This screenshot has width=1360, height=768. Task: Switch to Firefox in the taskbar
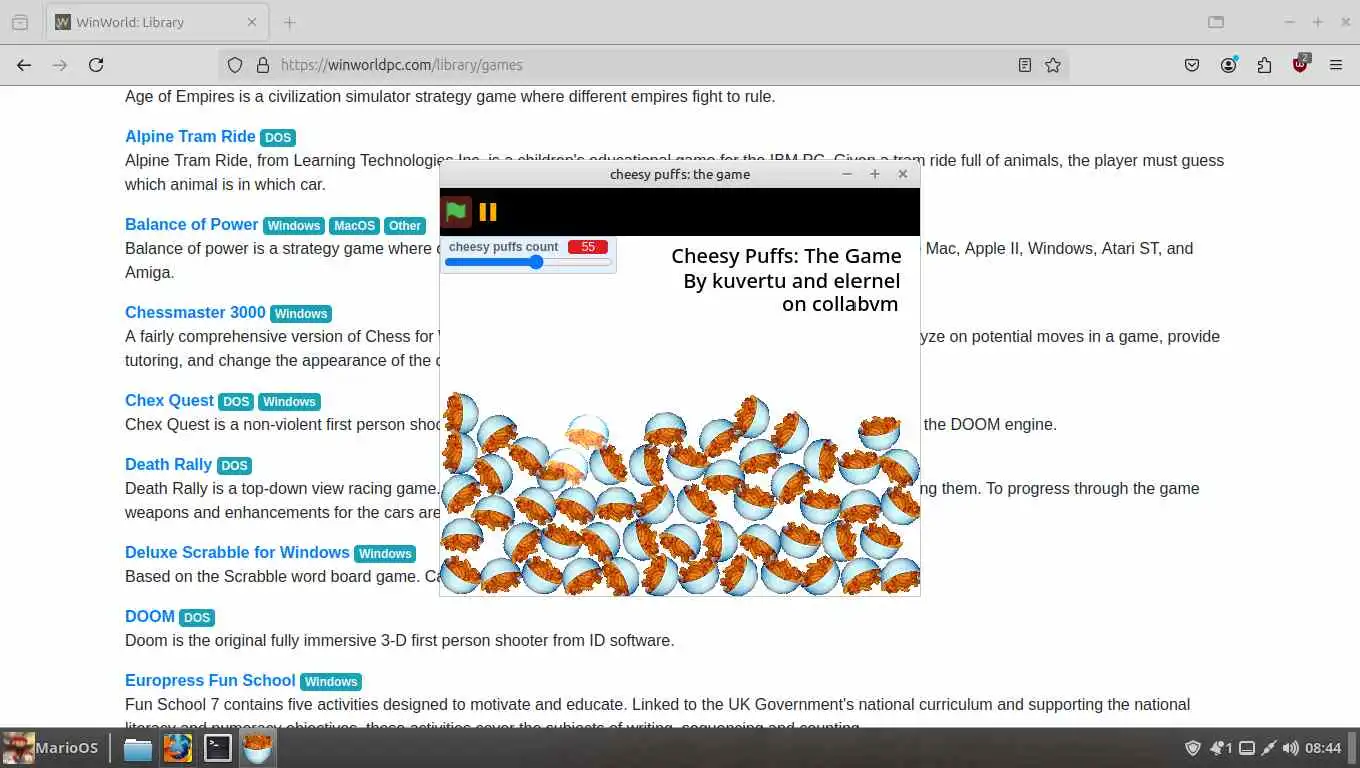178,748
